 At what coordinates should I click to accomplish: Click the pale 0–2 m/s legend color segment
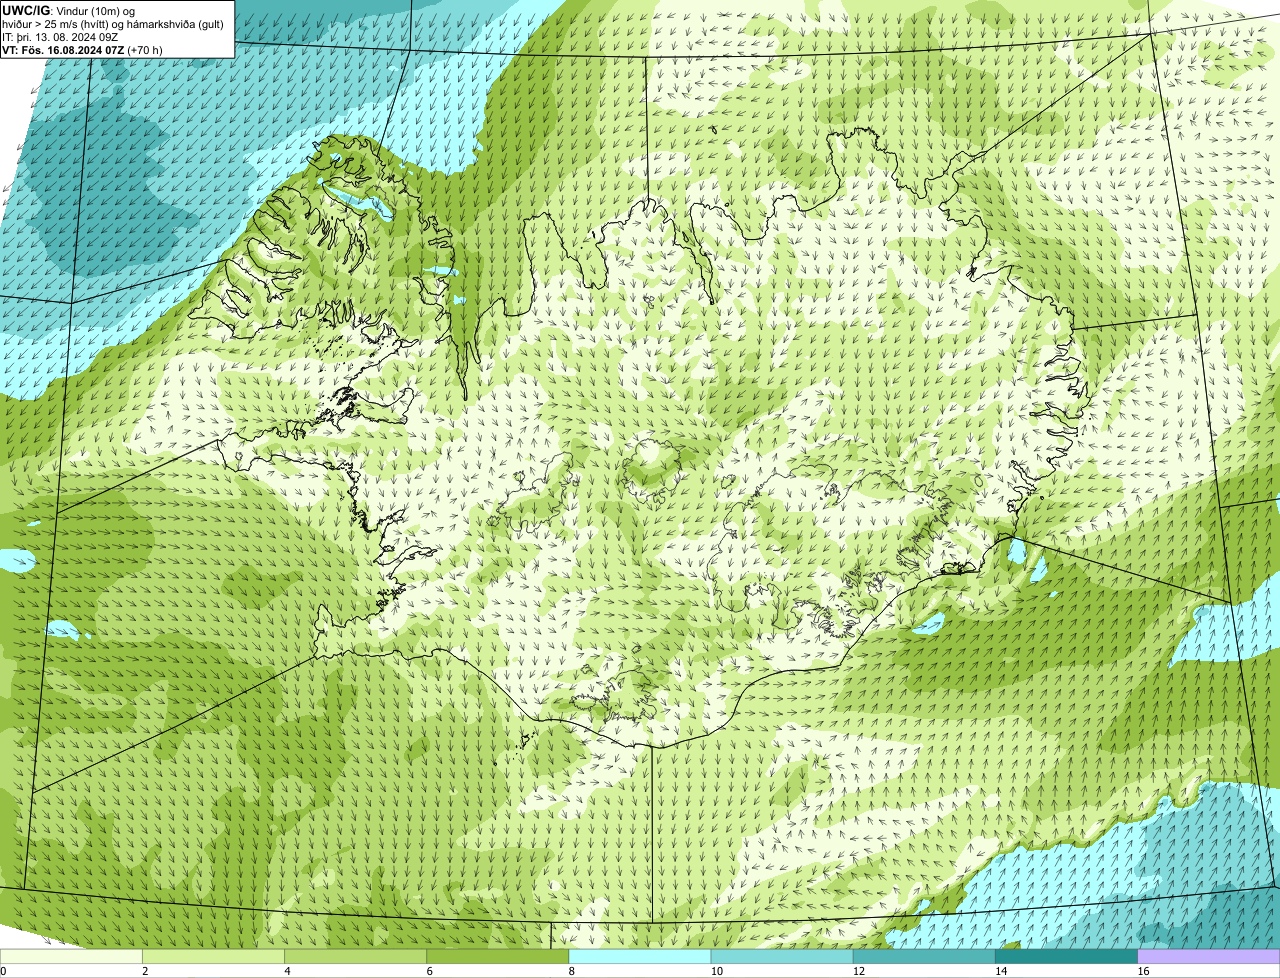click(71, 956)
